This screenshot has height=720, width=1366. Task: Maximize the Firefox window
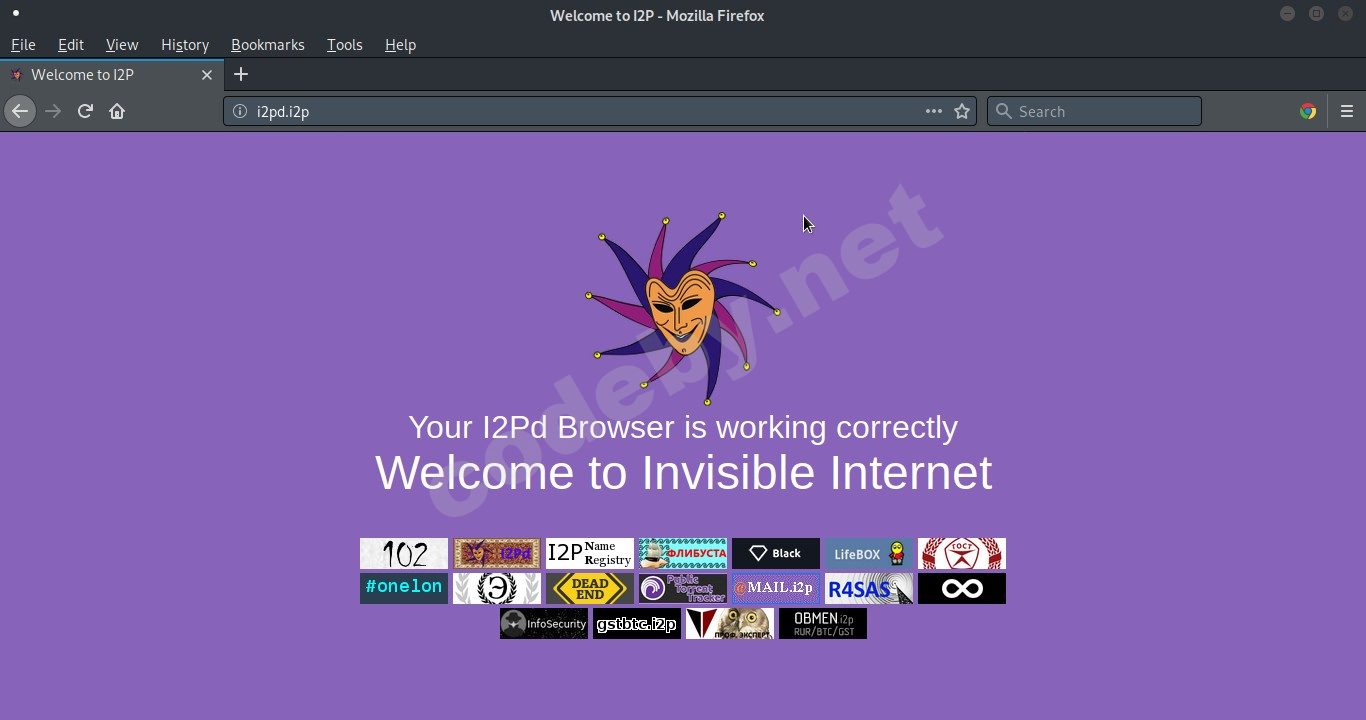(x=1316, y=14)
